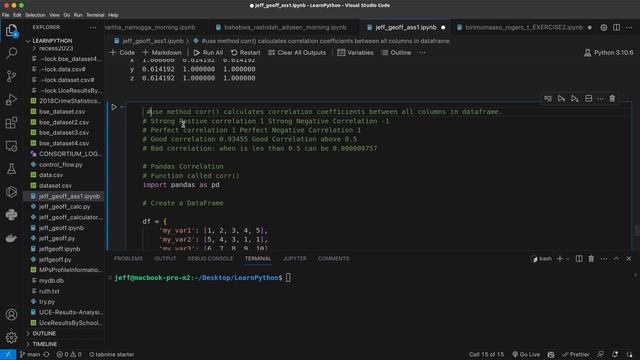Open the Terminal menu

(x=95, y=15)
